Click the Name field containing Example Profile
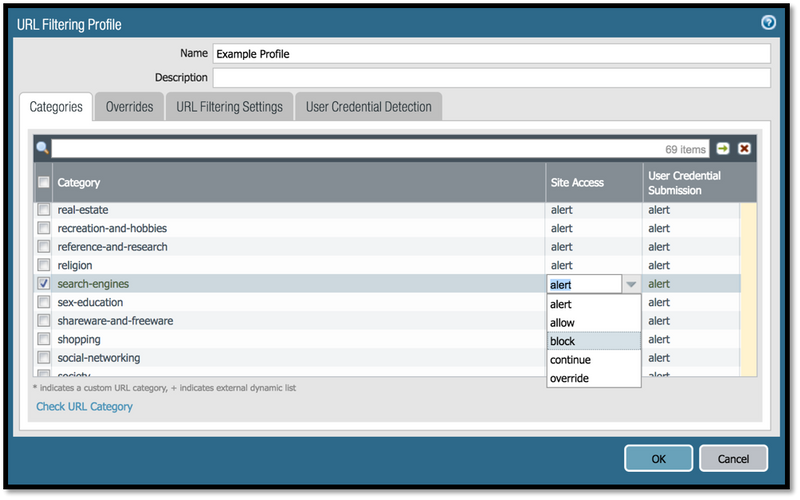Screen dimensions: 800x500 point(491,54)
